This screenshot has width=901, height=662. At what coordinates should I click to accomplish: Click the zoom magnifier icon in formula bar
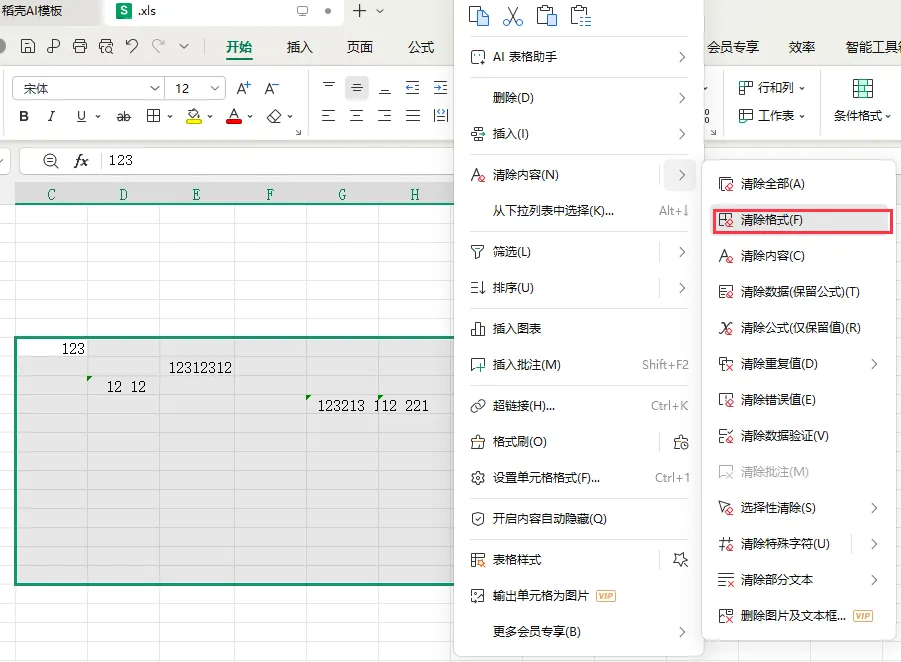(x=51, y=161)
